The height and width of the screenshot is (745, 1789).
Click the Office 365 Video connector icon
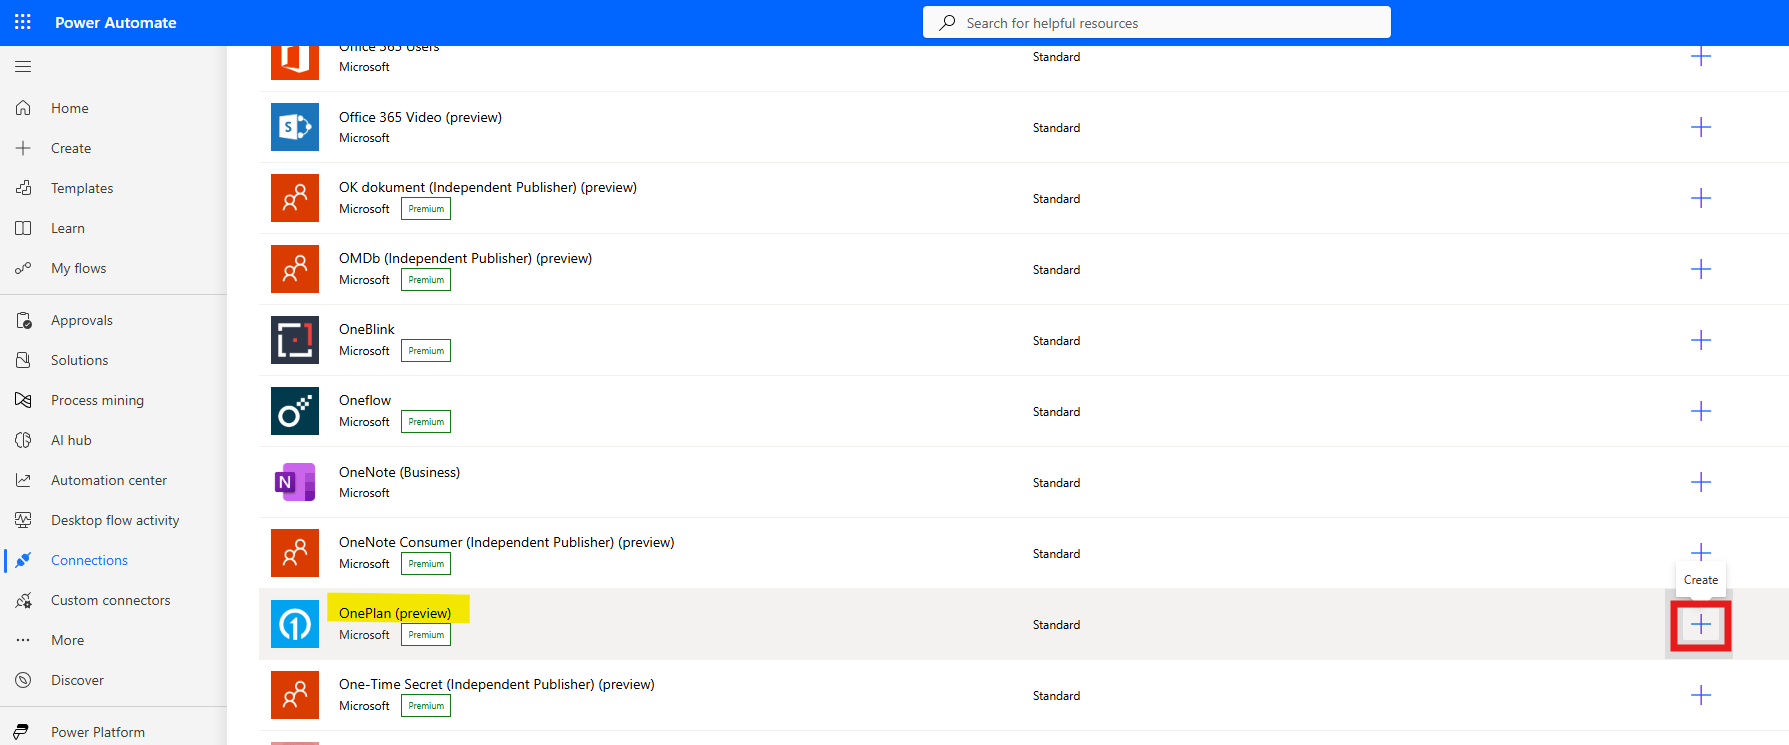tap(295, 127)
